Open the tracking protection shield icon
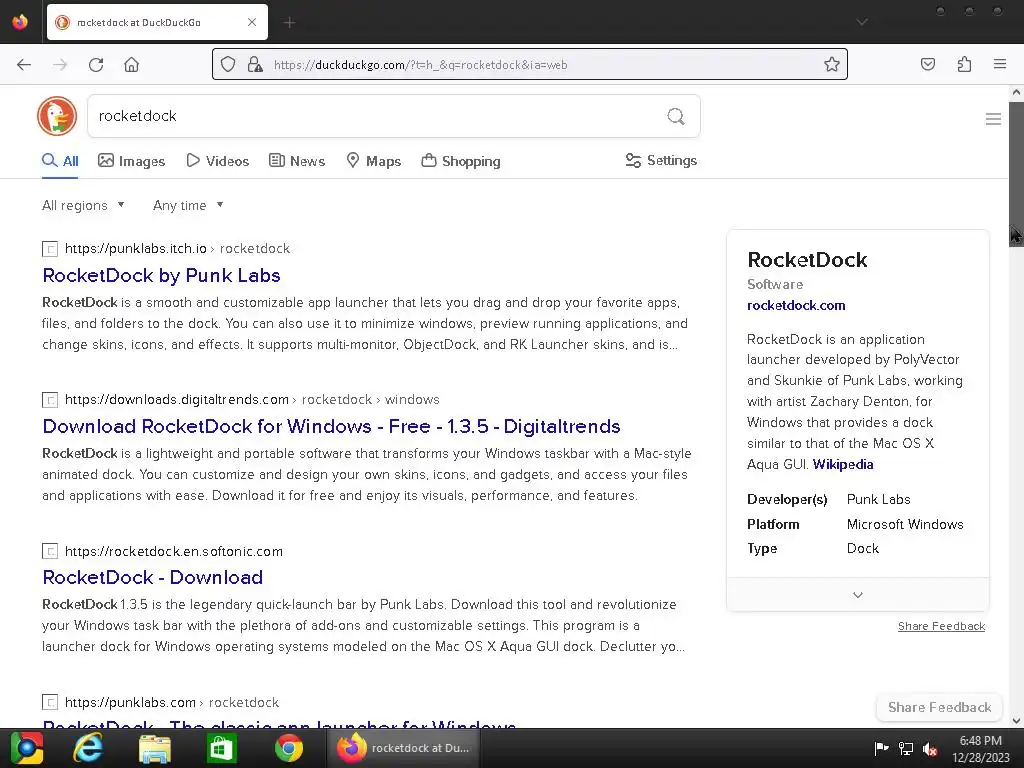Screen dimensions: 1024x768 click(x=228, y=64)
